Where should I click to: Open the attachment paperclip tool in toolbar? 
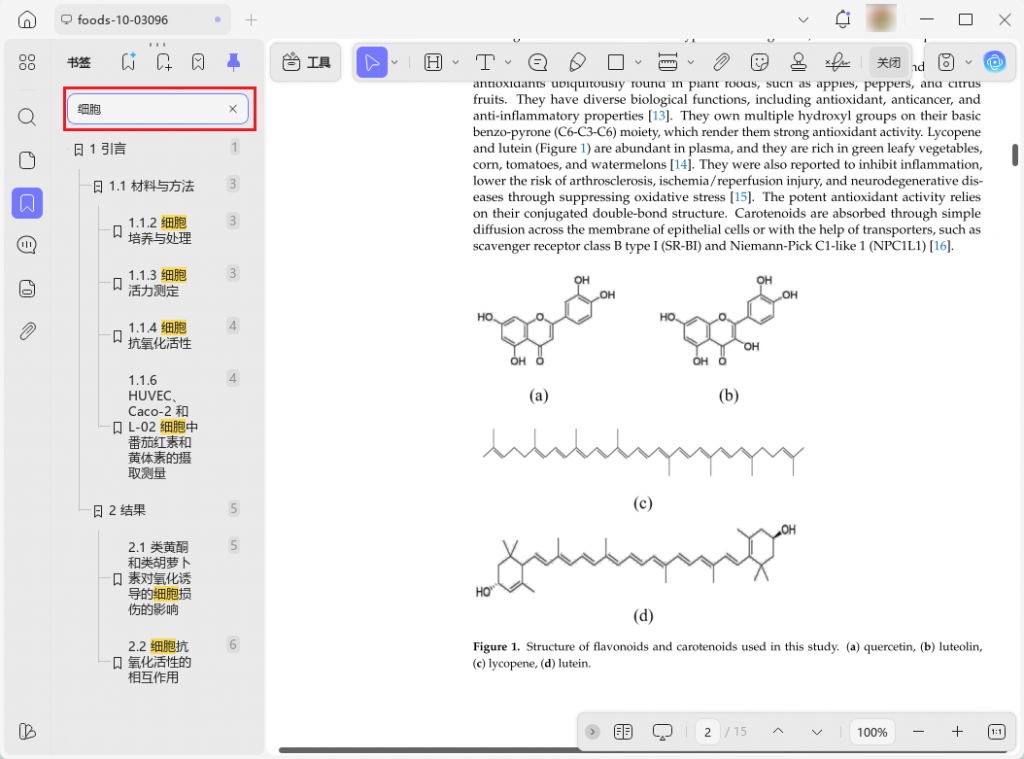[721, 62]
